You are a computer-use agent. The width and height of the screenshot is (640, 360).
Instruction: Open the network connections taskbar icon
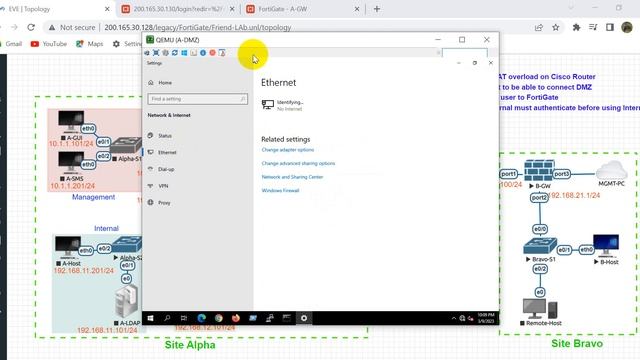[270, 318]
